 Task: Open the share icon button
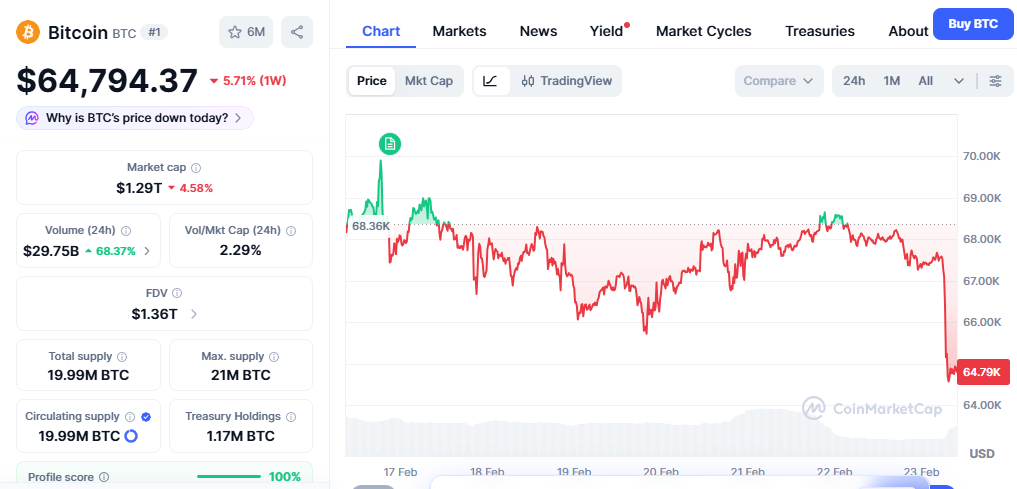297,32
